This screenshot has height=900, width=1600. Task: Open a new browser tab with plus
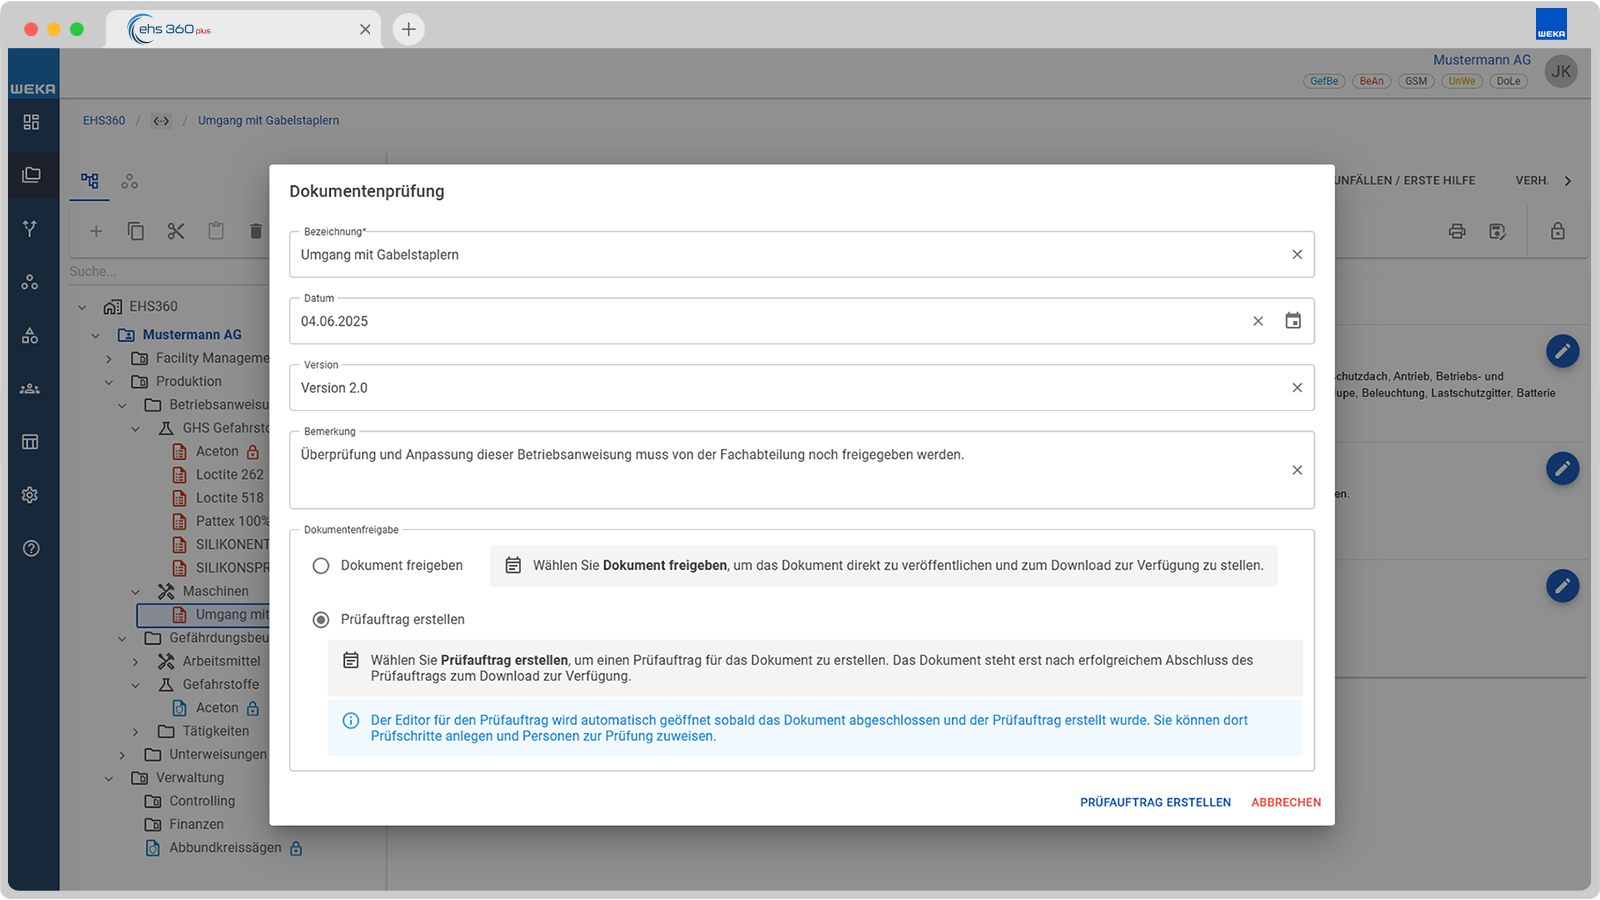pyautogui.click(x=408, y=29)
